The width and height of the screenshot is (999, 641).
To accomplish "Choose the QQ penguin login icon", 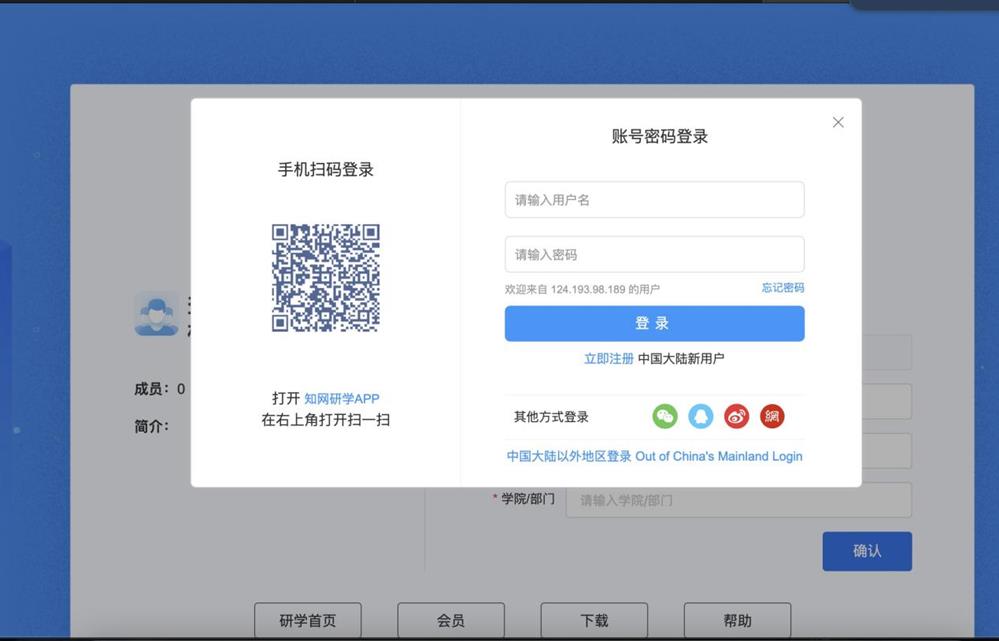I will 701,417.
